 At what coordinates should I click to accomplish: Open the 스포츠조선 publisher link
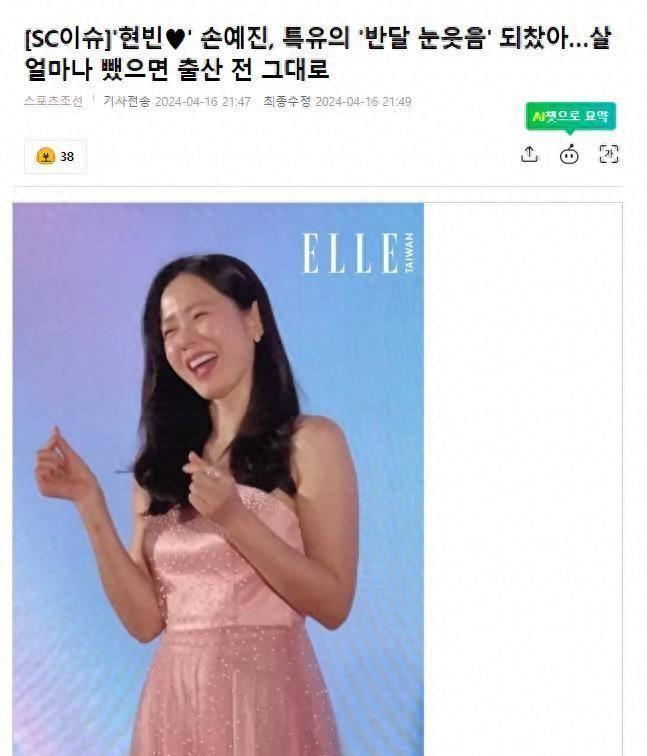coord(54,101)
